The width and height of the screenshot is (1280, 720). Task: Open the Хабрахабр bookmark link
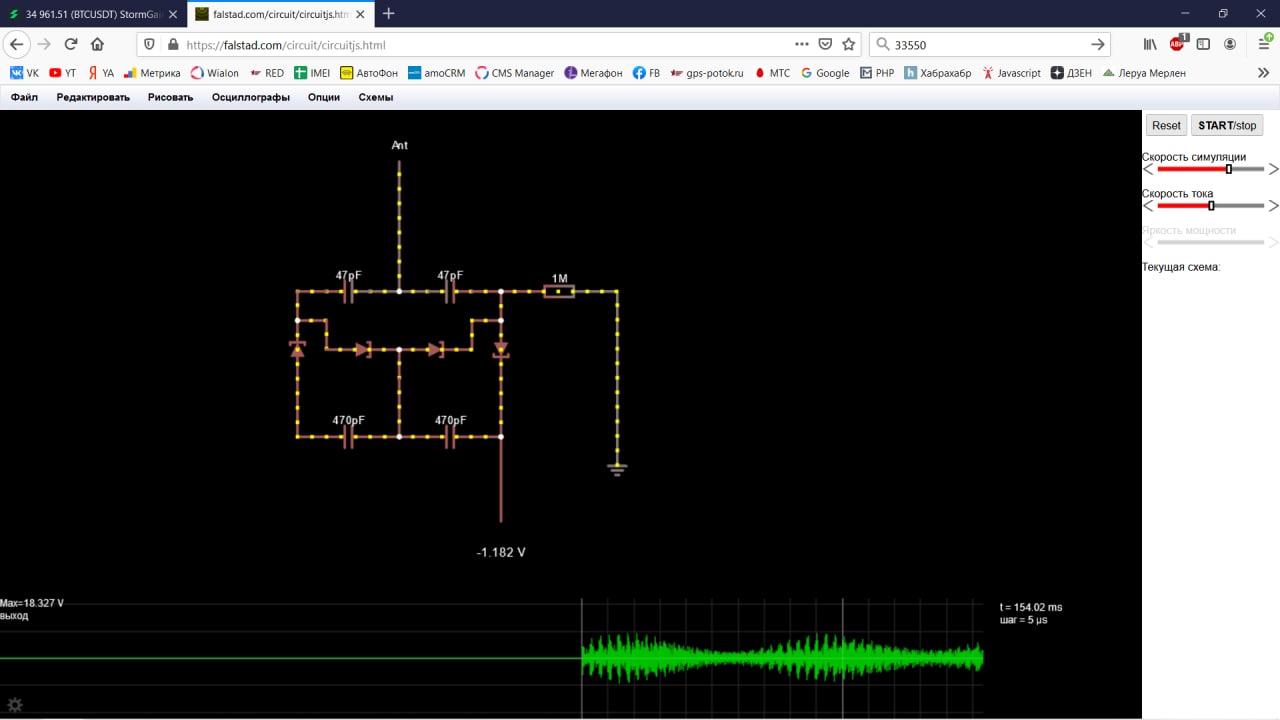937,73
